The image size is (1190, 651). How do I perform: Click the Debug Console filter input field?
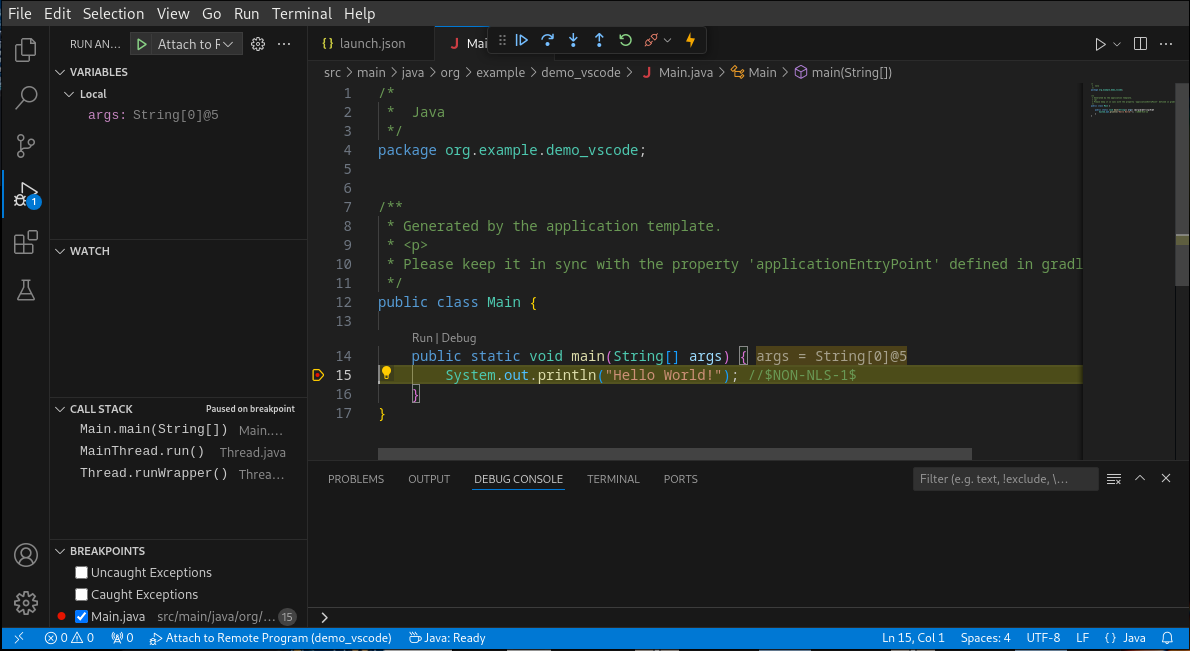point(1004,478)
